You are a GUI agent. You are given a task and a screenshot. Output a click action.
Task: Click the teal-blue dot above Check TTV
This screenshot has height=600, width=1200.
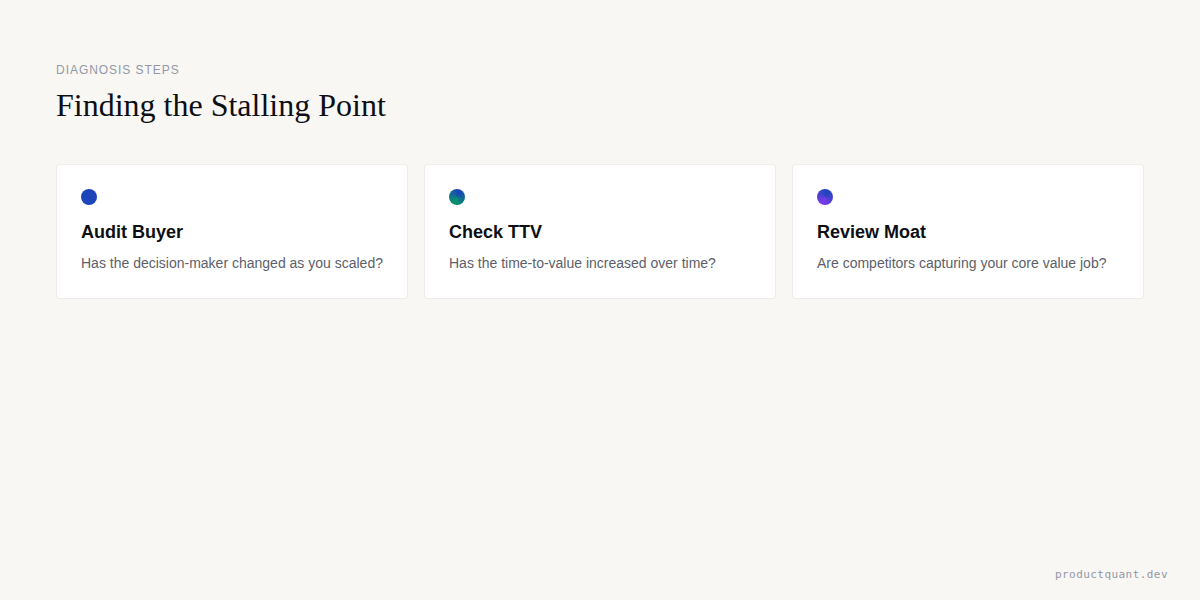[x=457, y=197]
